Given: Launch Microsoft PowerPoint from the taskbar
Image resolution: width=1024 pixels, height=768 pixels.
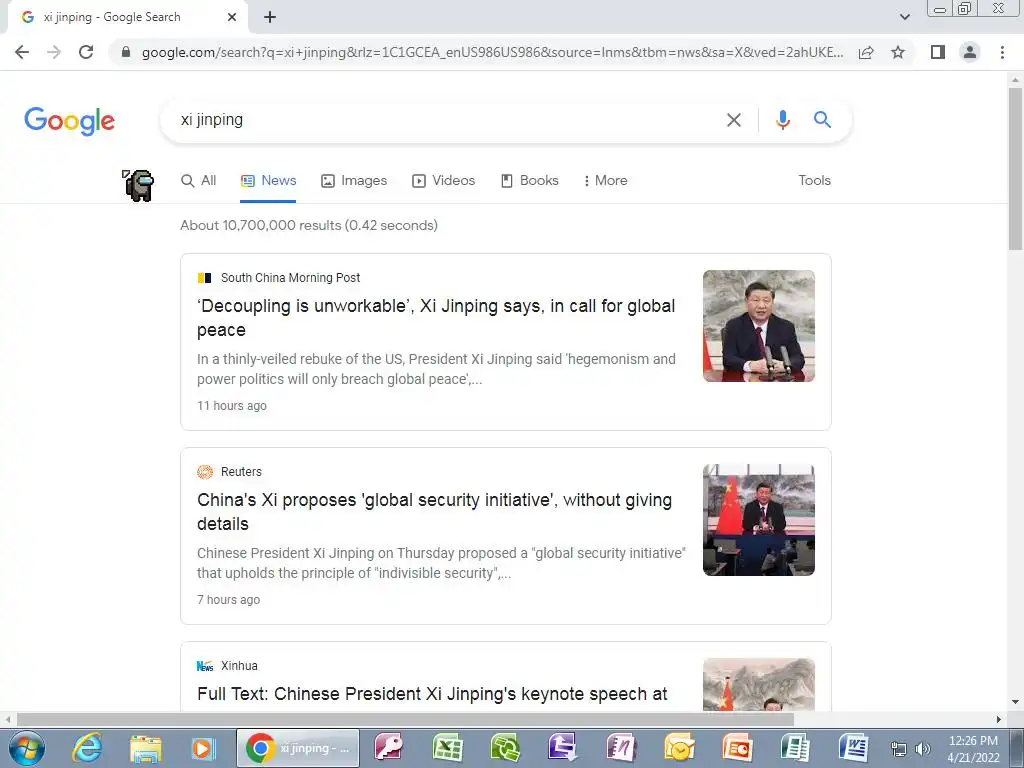Looking at the screenshot, I should coord(737,748).
